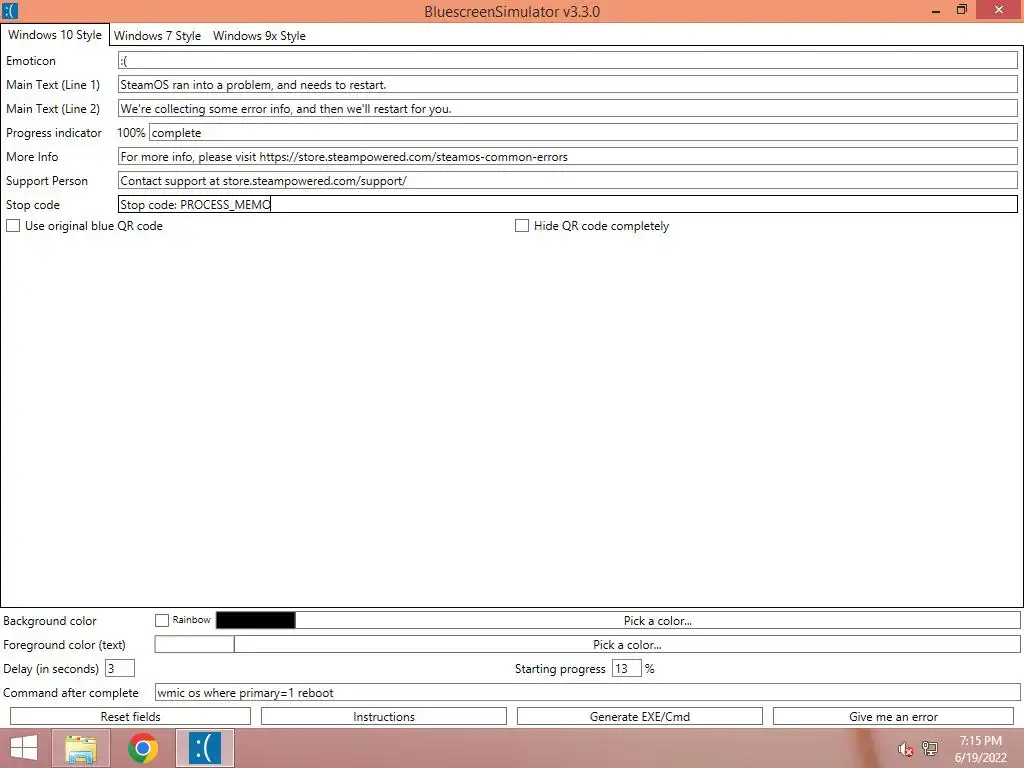The height and width of the screenshot is (768, 1024).
Task: Switch to the Windows 10 Style tab
Action: pyautogui.click(x=55, y=35)
